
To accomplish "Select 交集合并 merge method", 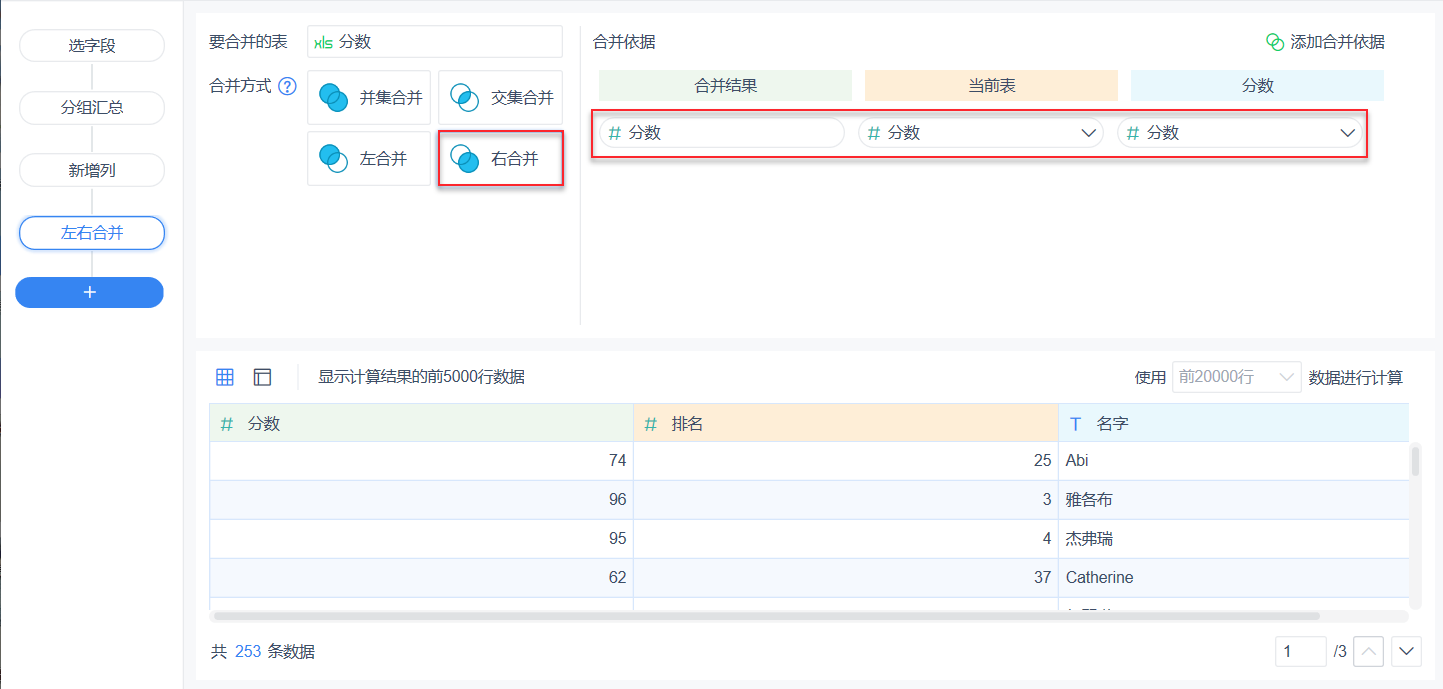I will click(x=500, y=98).
